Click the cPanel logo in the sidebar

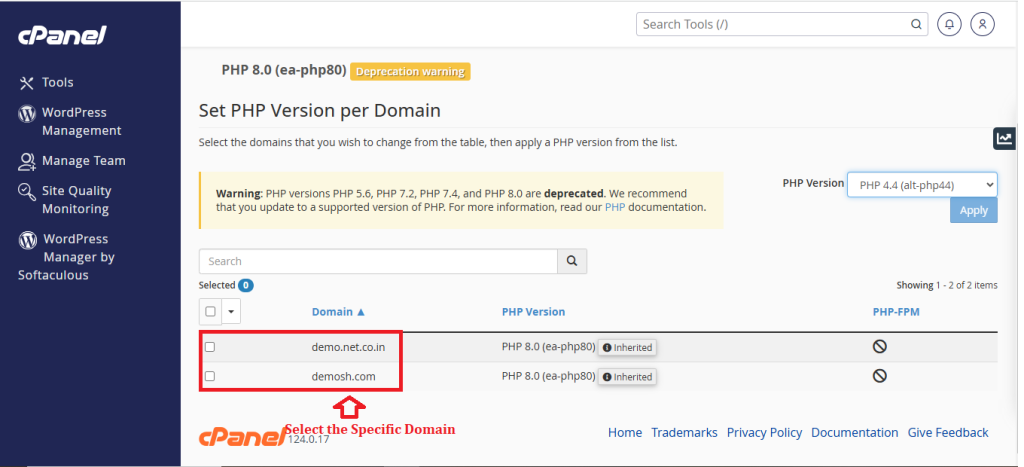[62, 35]
